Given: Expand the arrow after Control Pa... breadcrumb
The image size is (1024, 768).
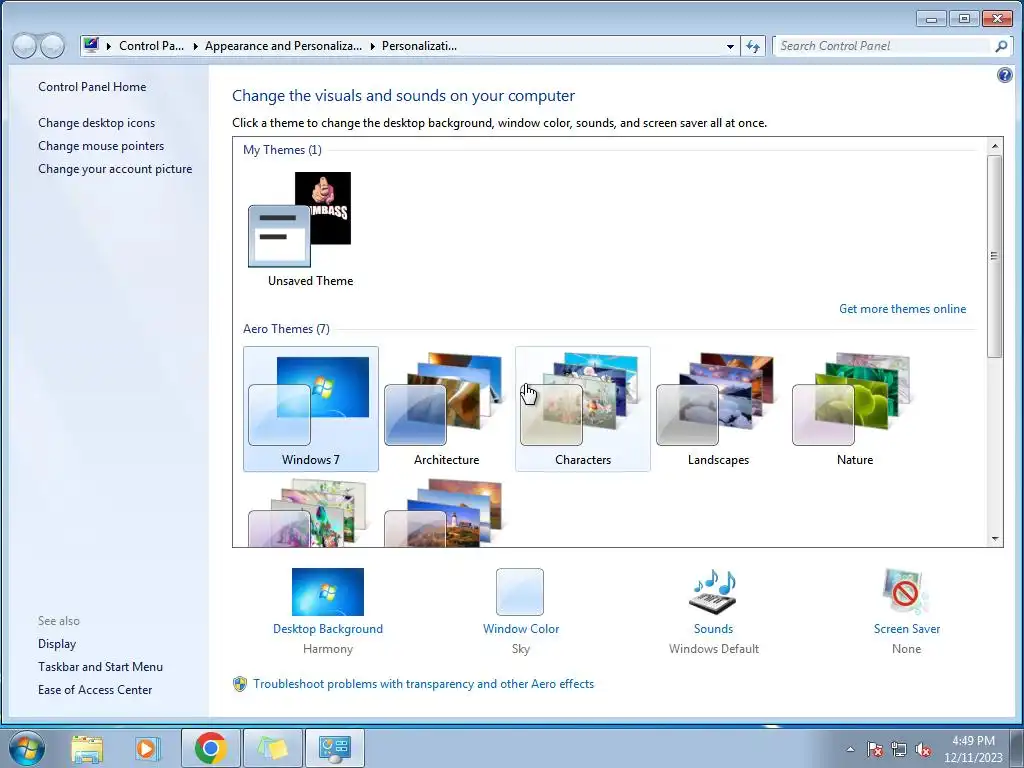Looking at the screenshot, I should [x=195, y=46].
